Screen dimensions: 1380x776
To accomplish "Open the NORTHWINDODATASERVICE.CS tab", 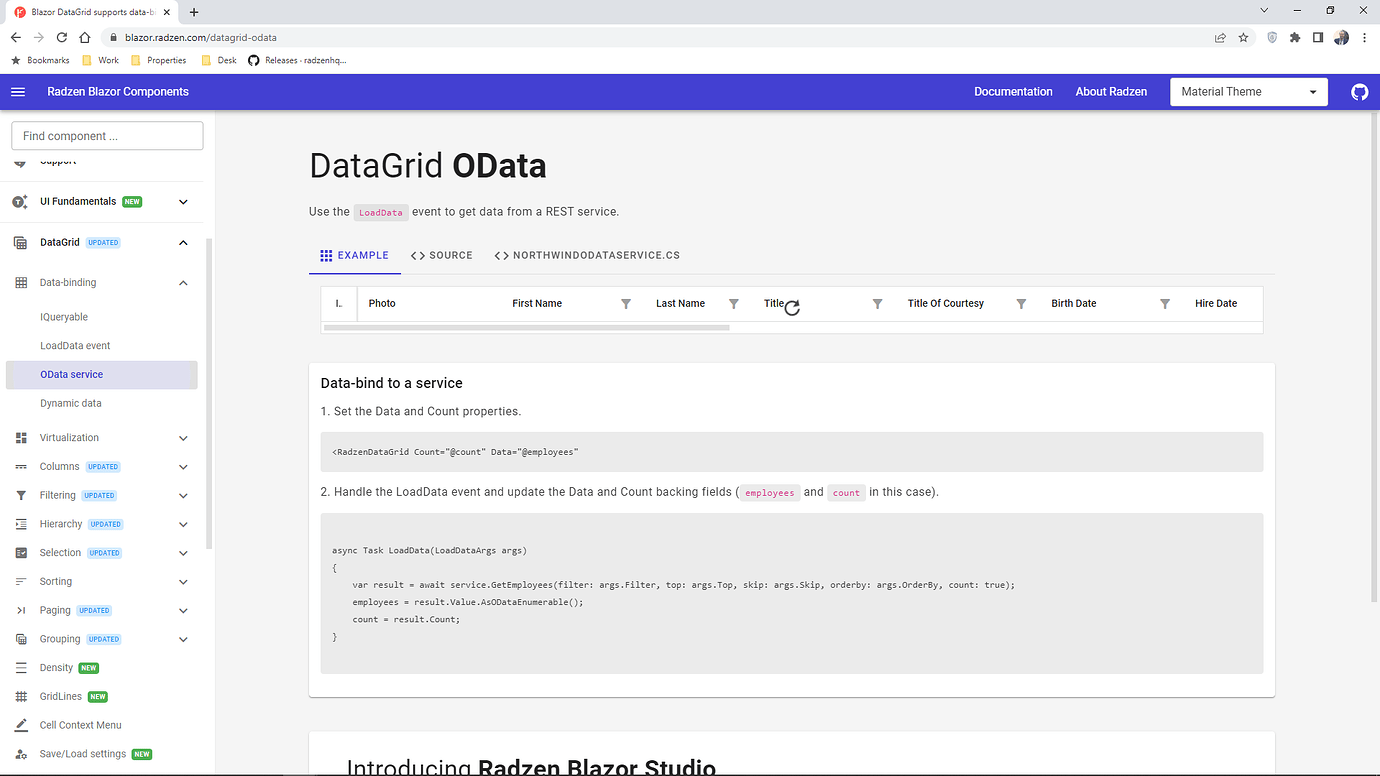I will (x=587, y=255).
